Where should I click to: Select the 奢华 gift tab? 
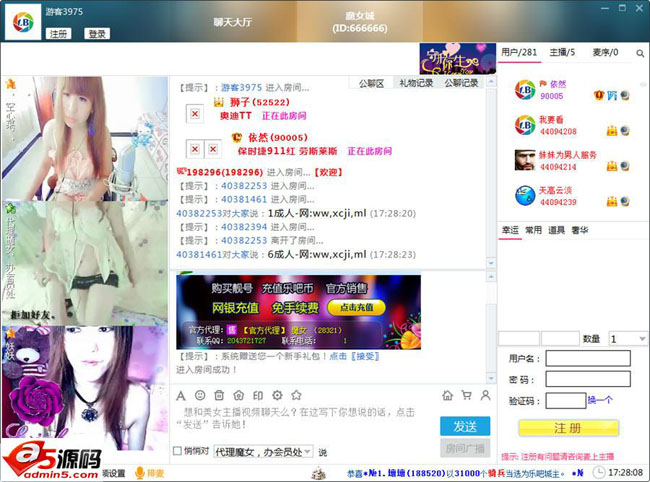(x=580, y=230)
